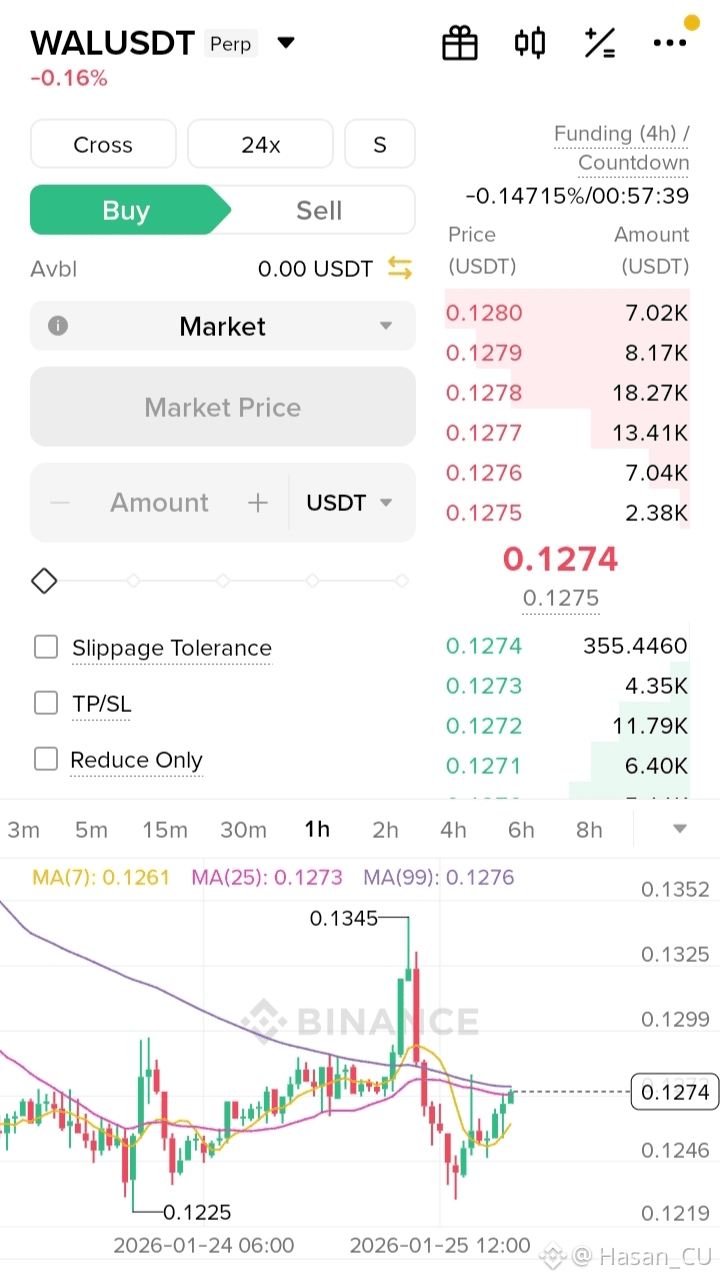Change the 24x leverage setting

point(260,144)
